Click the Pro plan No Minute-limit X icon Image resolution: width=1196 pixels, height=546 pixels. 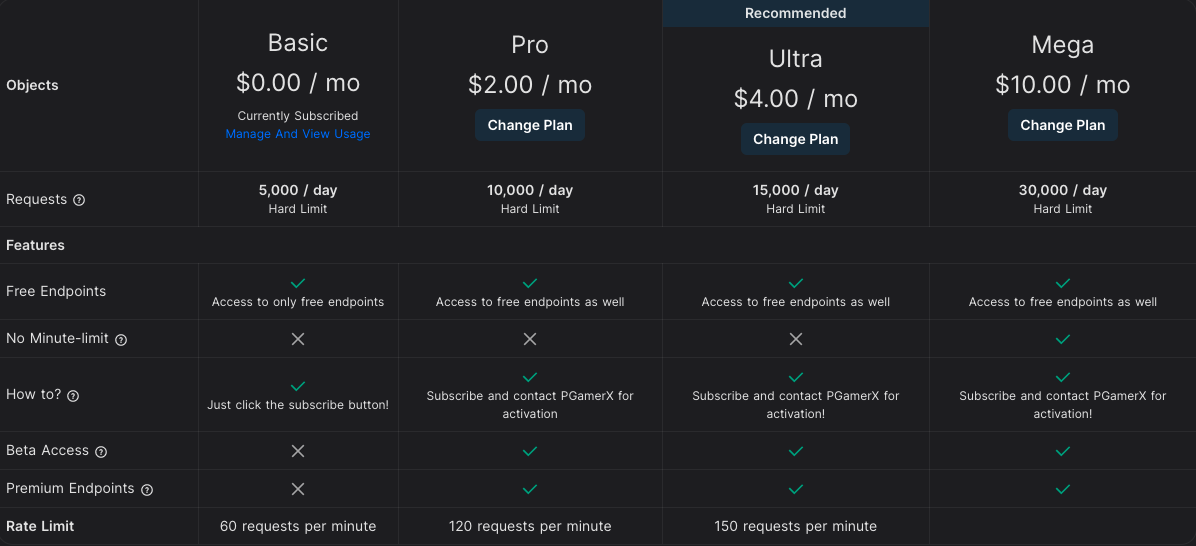[x=530, y=339]
